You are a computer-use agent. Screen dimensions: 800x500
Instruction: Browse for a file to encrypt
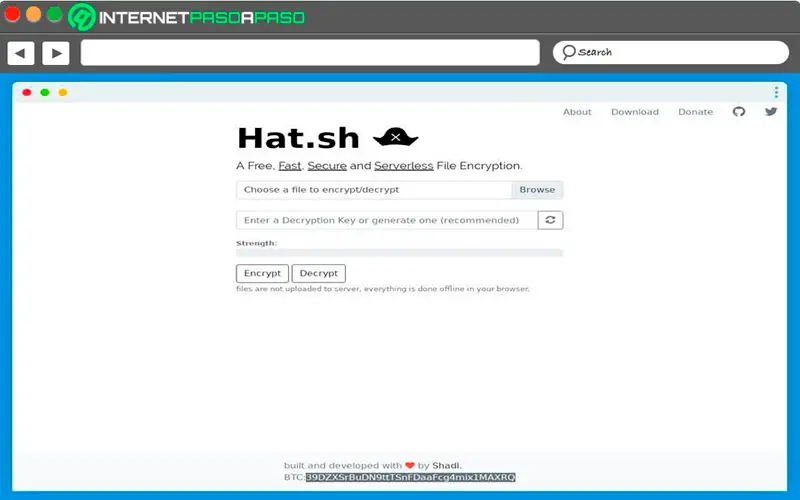point(537,190)
